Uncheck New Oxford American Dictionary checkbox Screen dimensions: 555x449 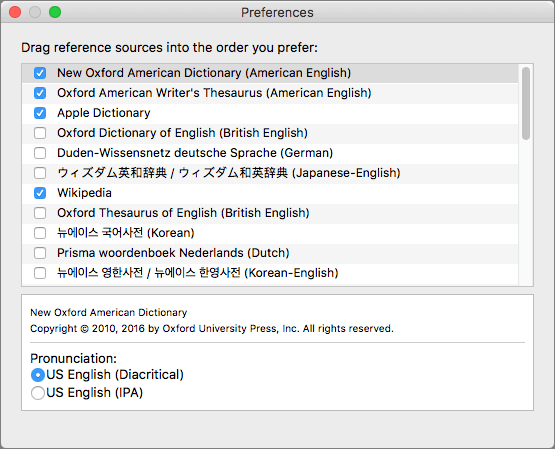coord(40,73)
